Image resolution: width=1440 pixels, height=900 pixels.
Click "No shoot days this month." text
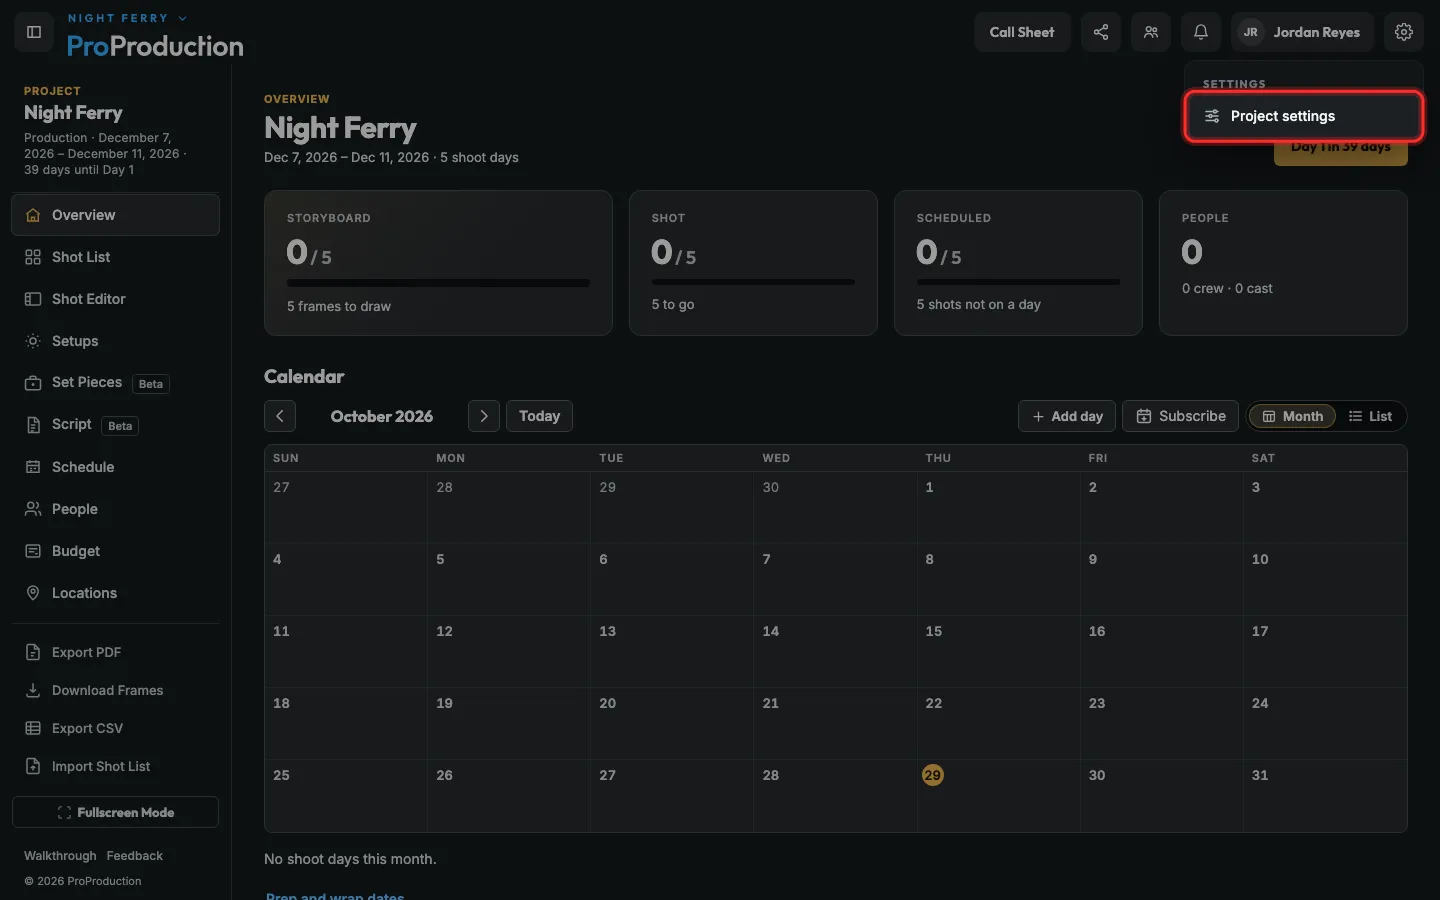[350, 859]
